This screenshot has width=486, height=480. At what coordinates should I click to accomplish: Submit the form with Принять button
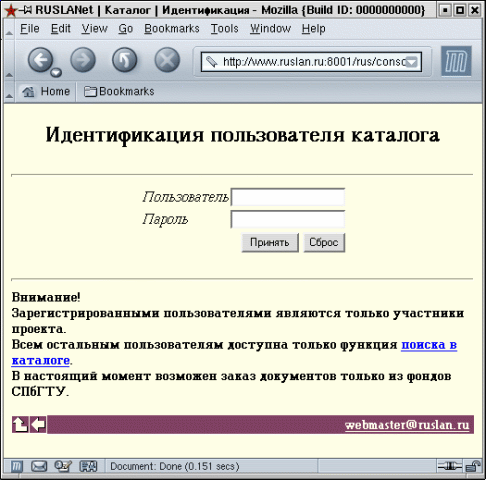270,242
